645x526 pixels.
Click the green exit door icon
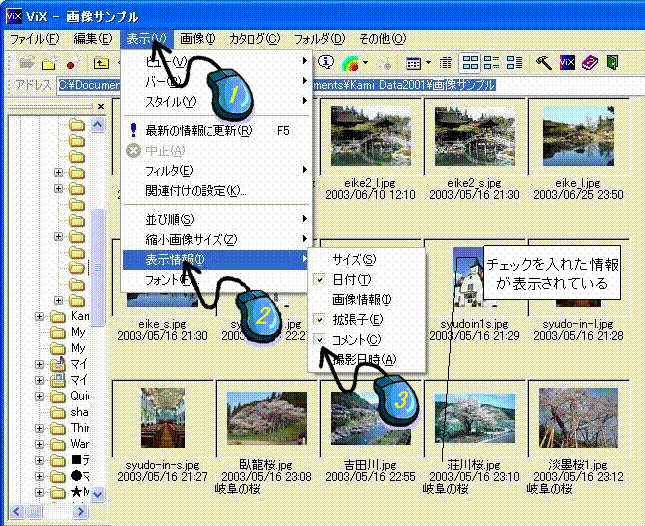click(x=610, y=63)
